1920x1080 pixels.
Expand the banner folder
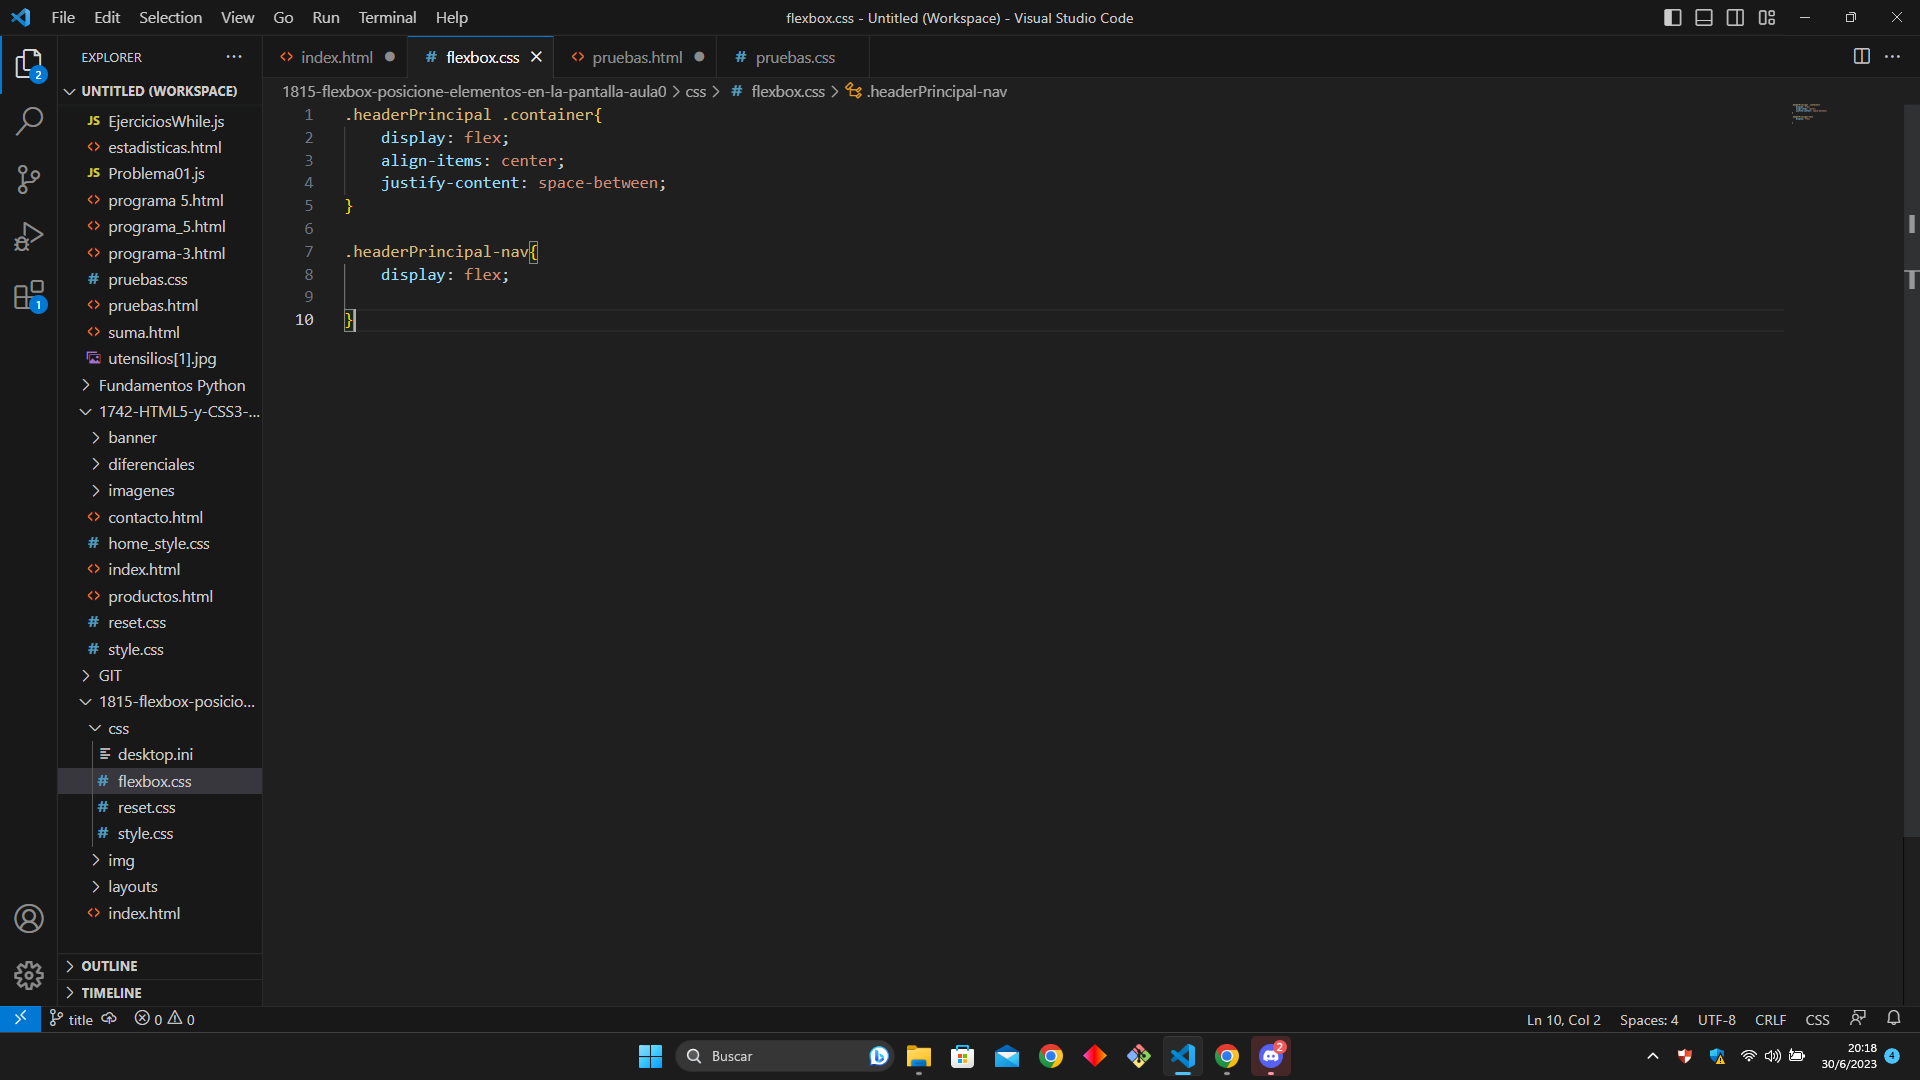pyautogui.click(x=160, y=437)
